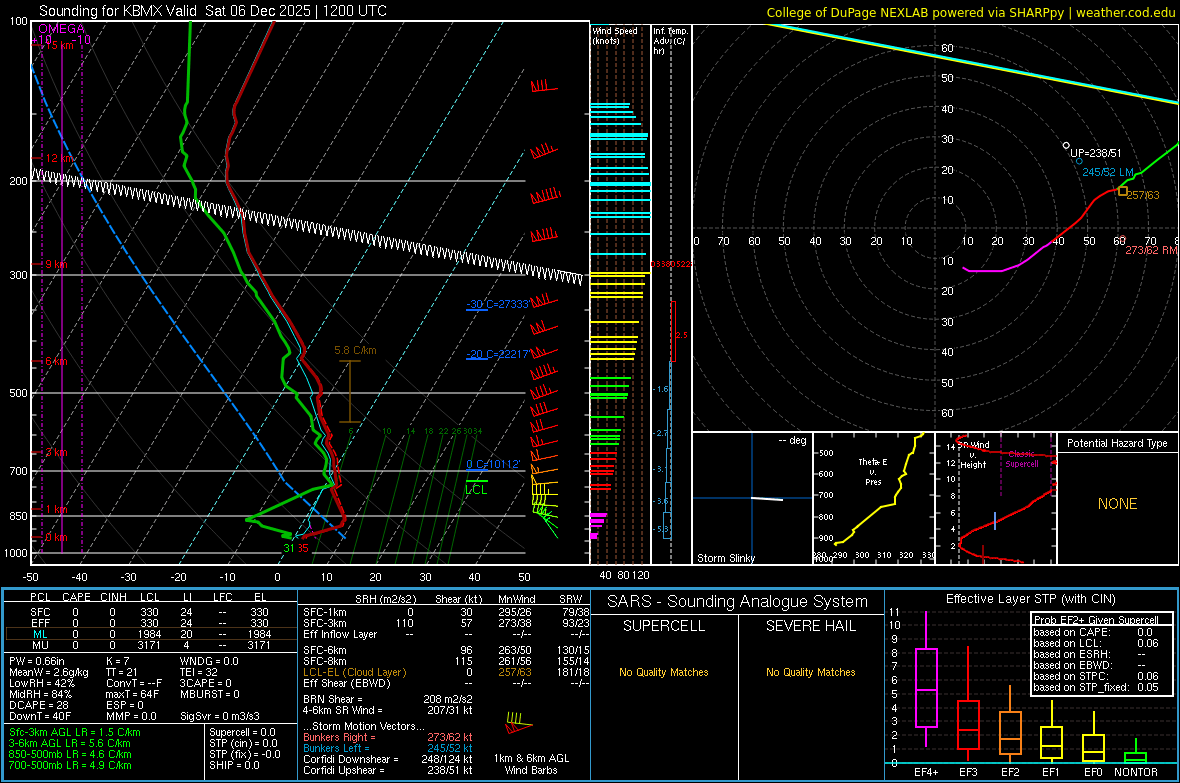Select the 245/52 LM Bunkers left marker
The height and width of the screenshot is (783, 1180).
pyautogui.click(x=1079, y=161)
